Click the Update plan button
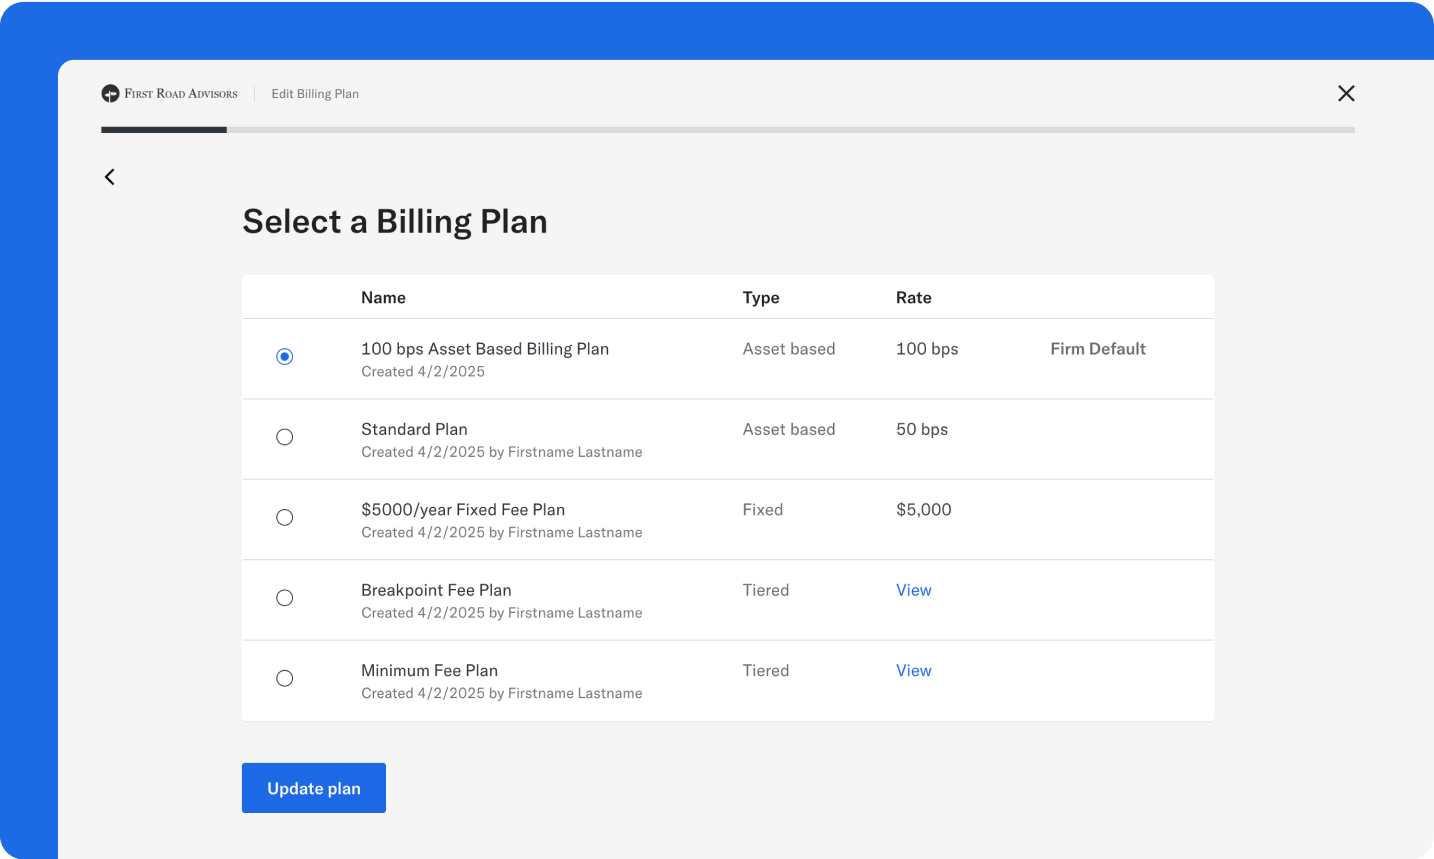 point(313,788)
